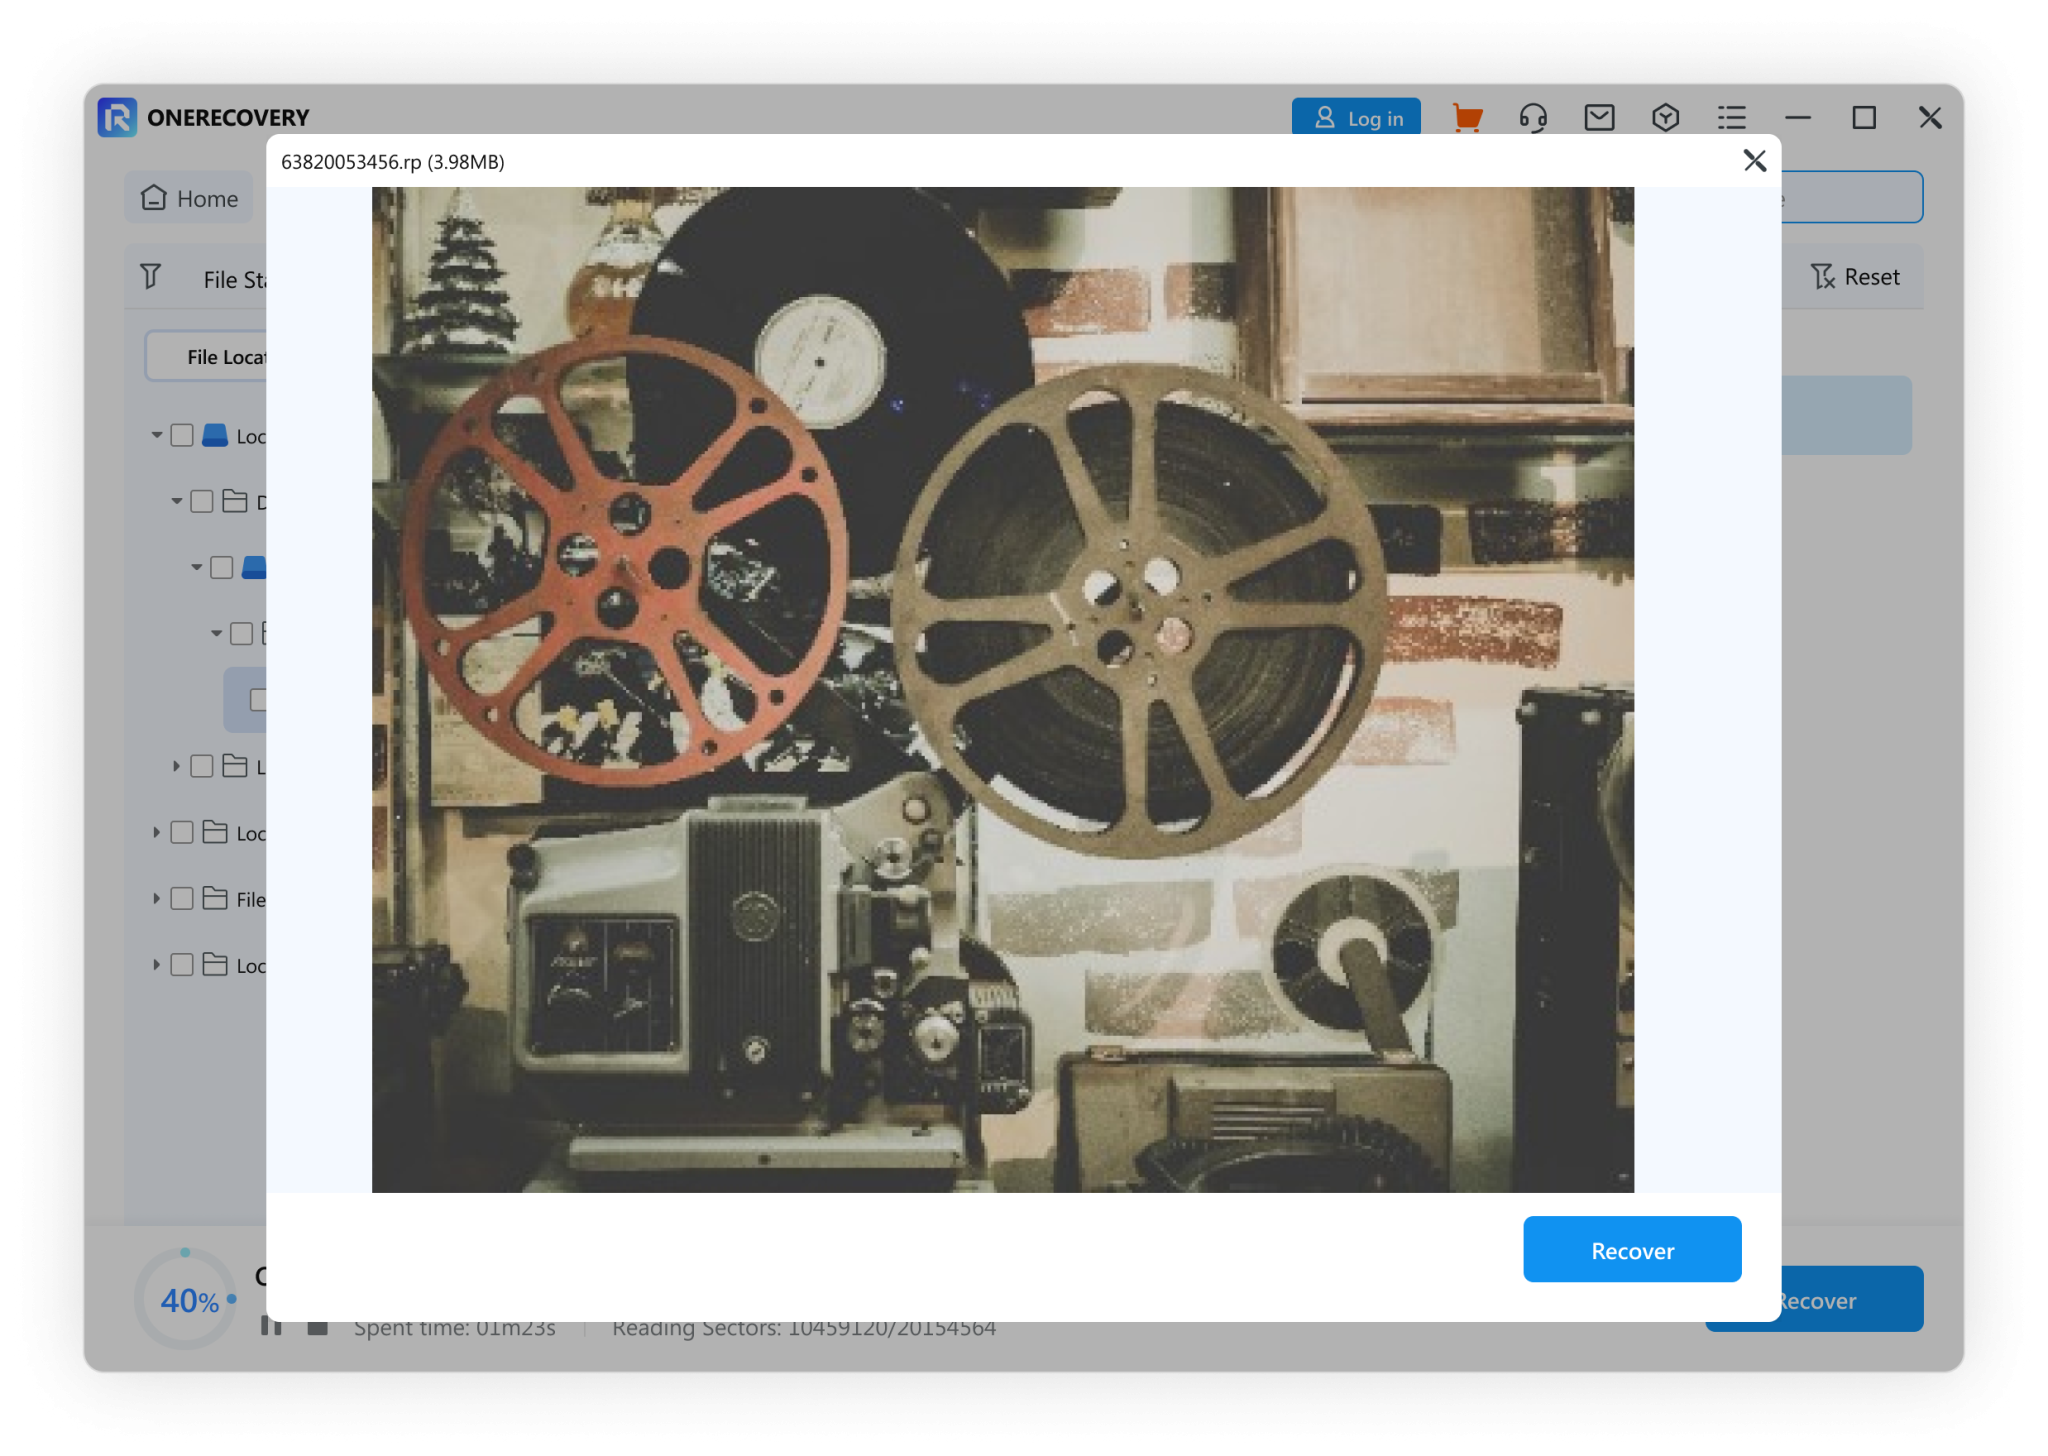Click the user icon on Log in
Image resolution: width=2048 pixels, height=1456 pixels.
(x=1324, y=118)
